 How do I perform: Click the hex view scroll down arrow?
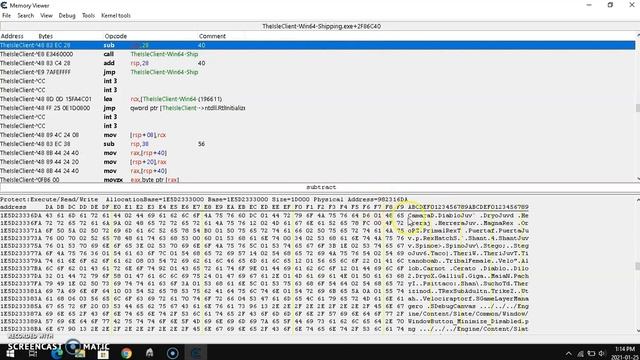[x=638, y=331]
